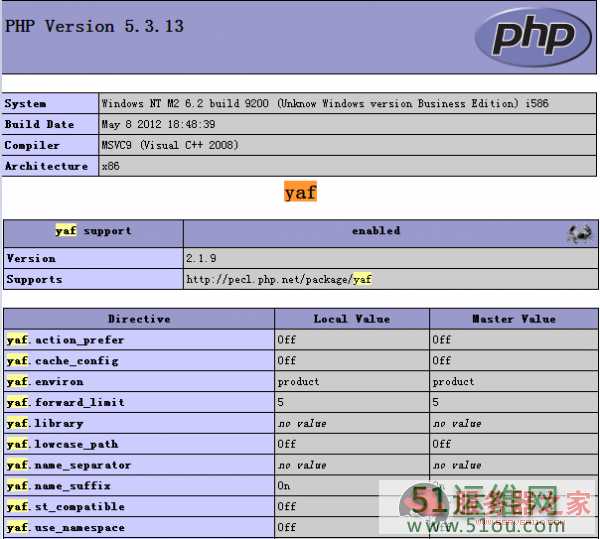Screen dimensions: 600x539
Task: Select the Windows NT M2 6.2 build value
Action: [x=347, y=103]
